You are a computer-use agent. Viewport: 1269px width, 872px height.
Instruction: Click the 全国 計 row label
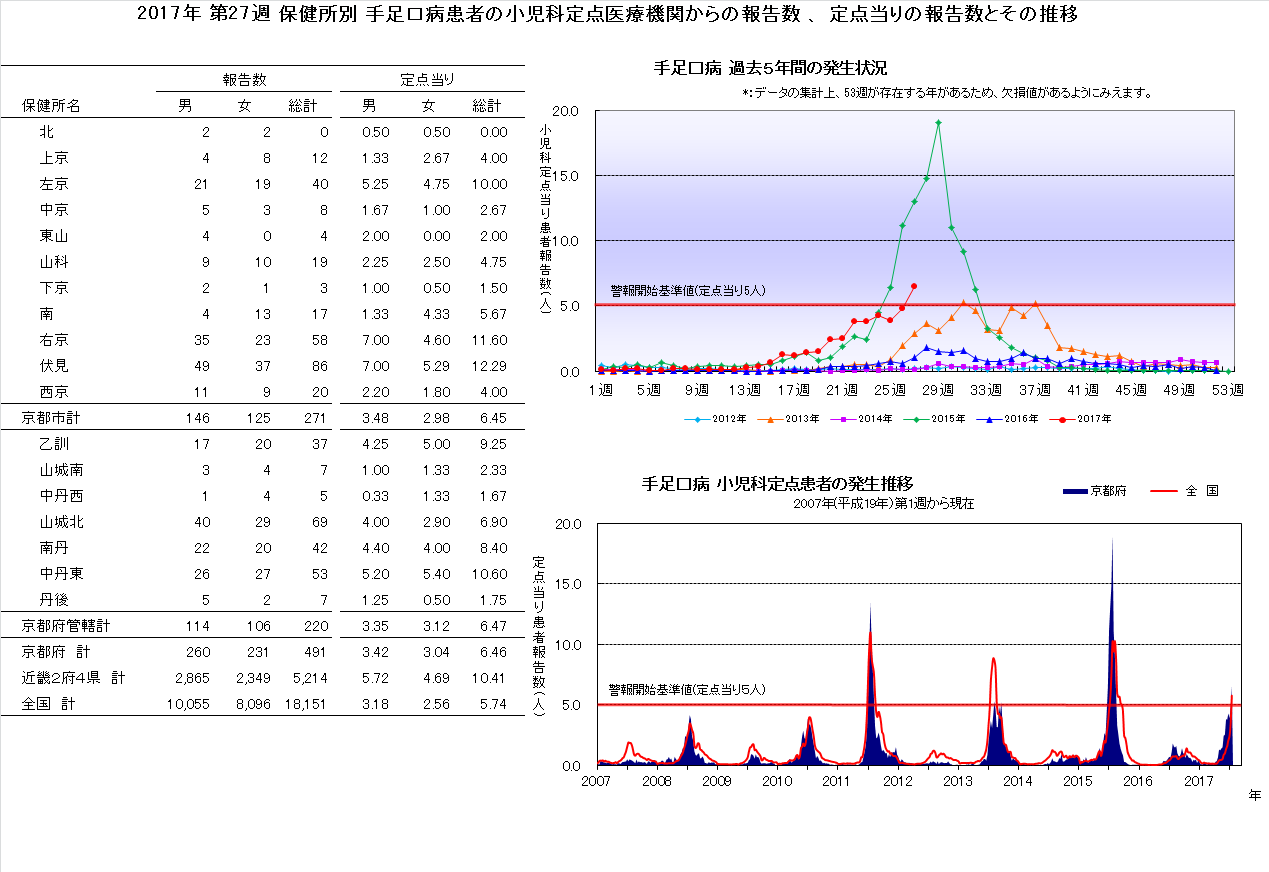[x=49, y=704]
